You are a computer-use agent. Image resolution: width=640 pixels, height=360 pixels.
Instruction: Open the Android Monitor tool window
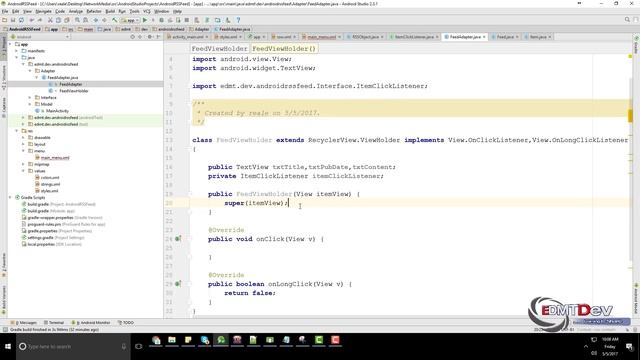pos(91,322)
